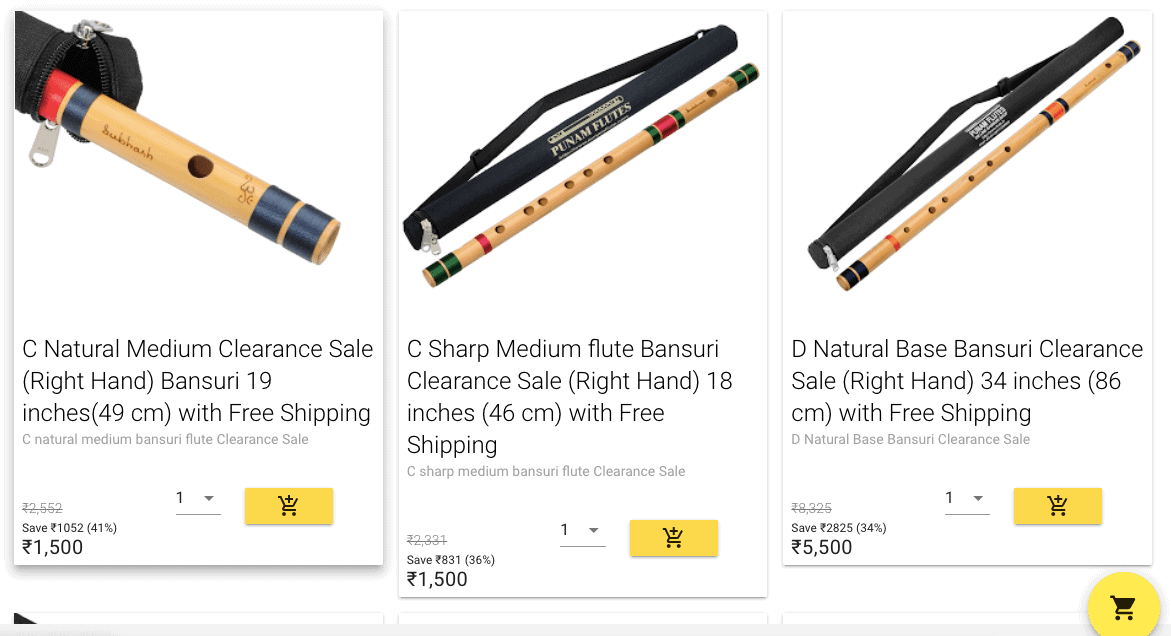1171x636 pixels.
Task: Open D Natural Base Bansuri title link
Action: [967, 381]
